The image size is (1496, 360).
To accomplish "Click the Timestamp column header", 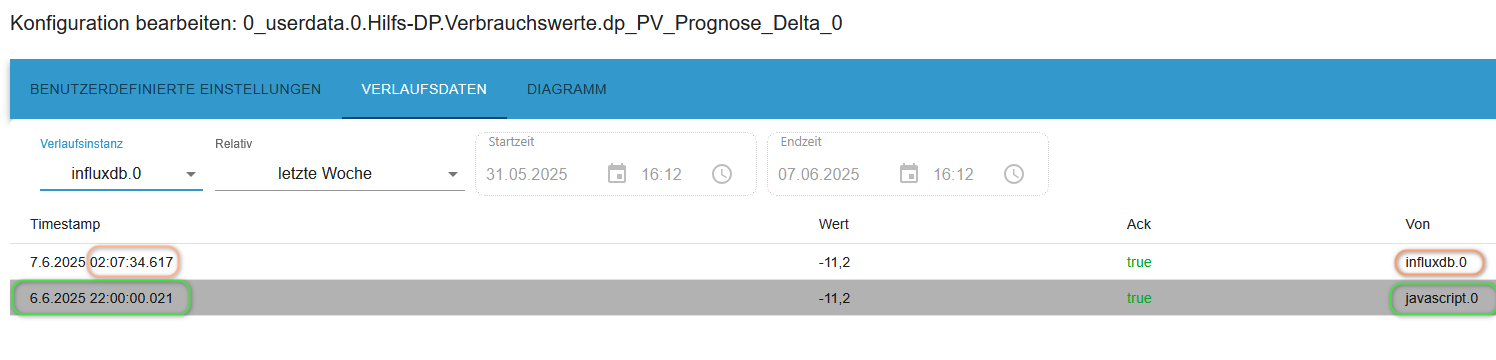I will click(x=65, y=224).
